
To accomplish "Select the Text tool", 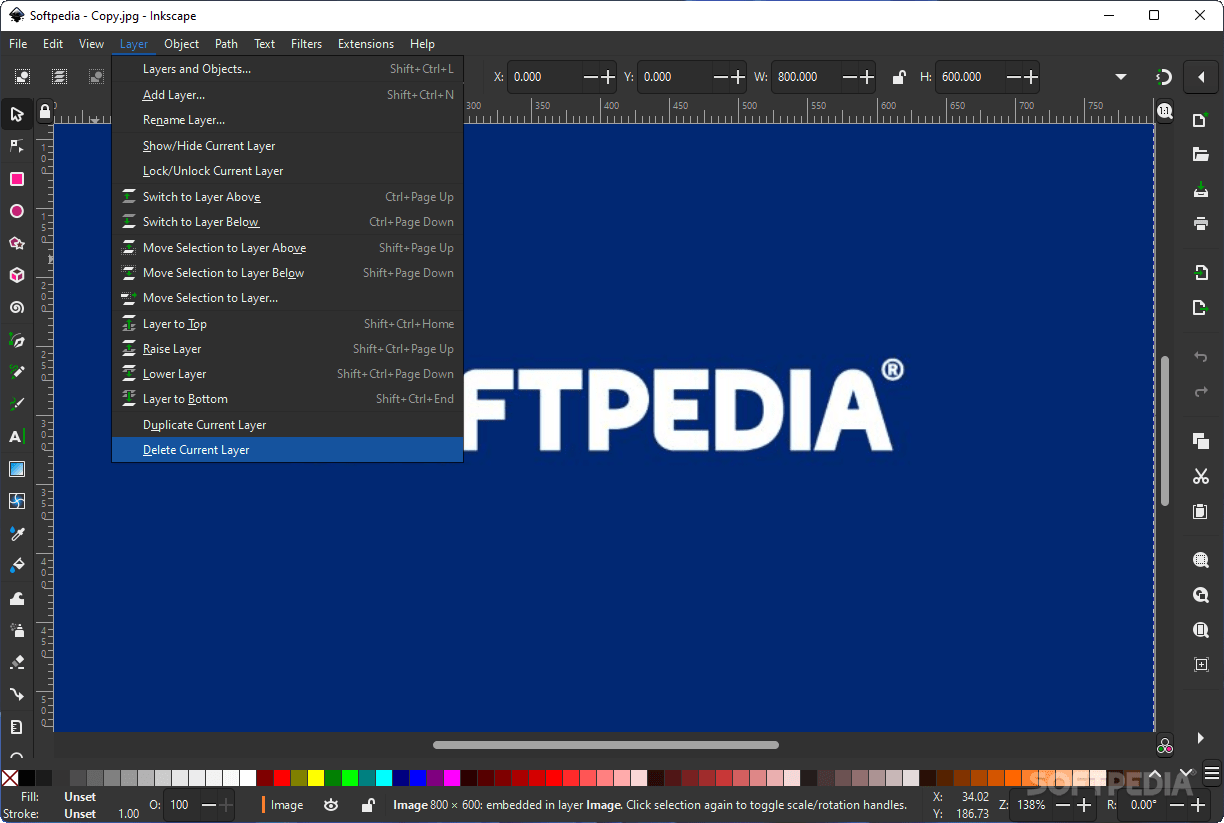I will coord(16,436).
